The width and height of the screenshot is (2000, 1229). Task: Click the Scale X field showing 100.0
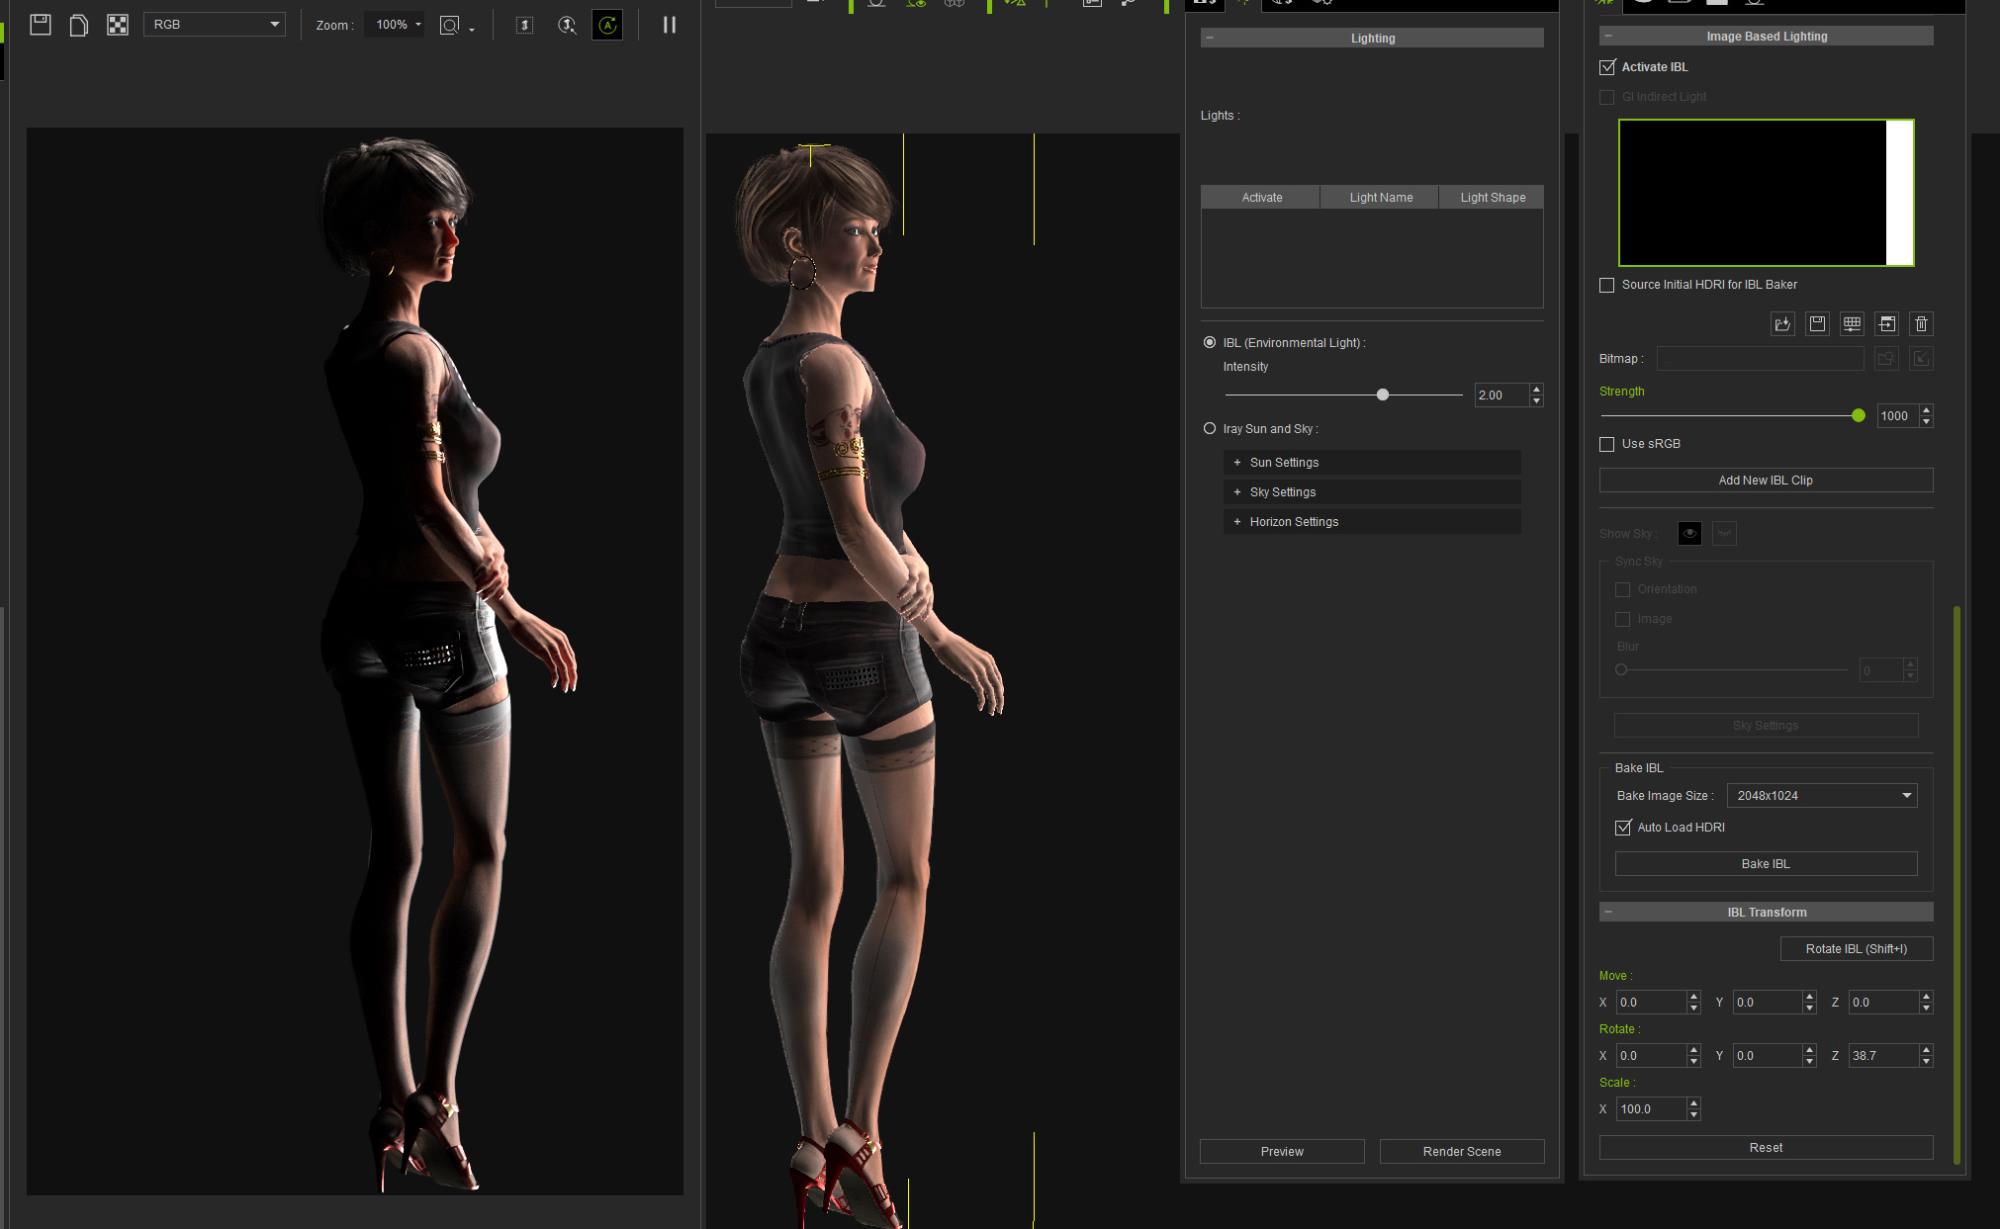pos(1650,1109)
